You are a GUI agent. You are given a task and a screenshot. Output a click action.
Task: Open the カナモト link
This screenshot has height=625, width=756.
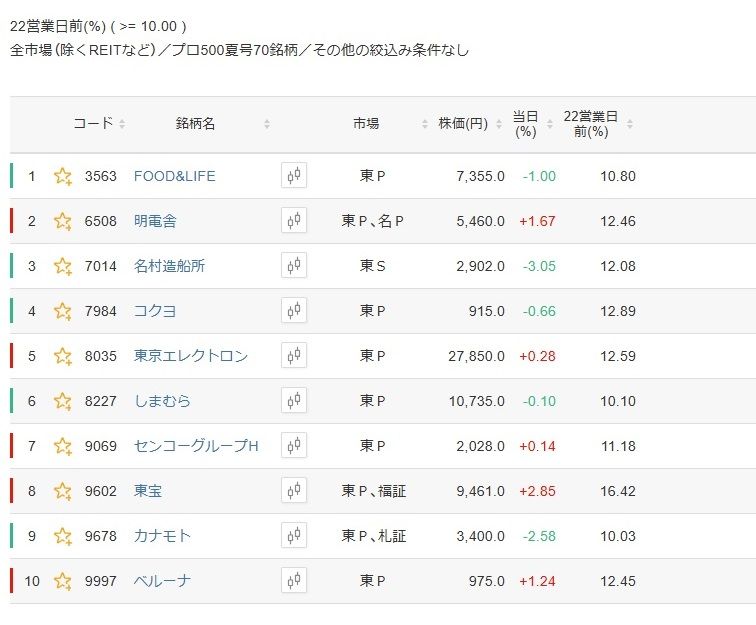[x=162, y=536]
